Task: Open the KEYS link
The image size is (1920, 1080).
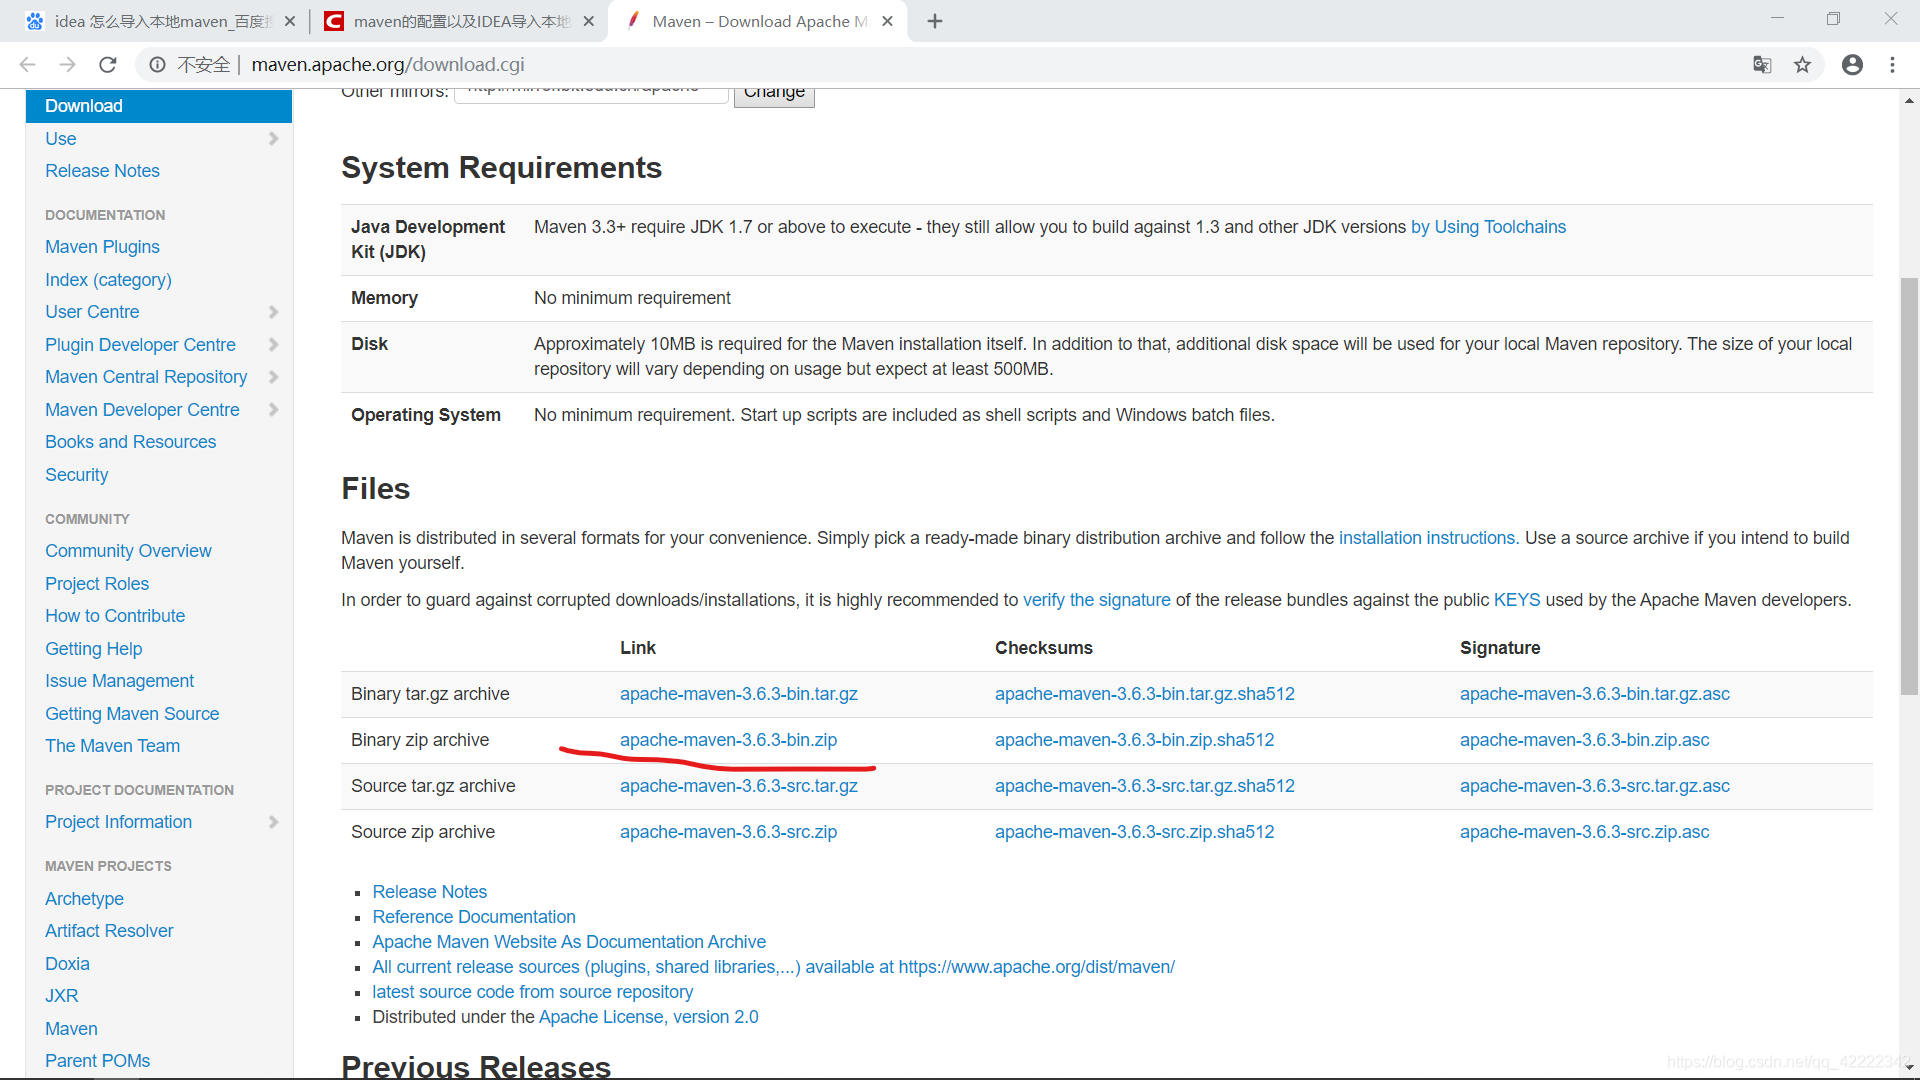Action: tap(1517, 600)
